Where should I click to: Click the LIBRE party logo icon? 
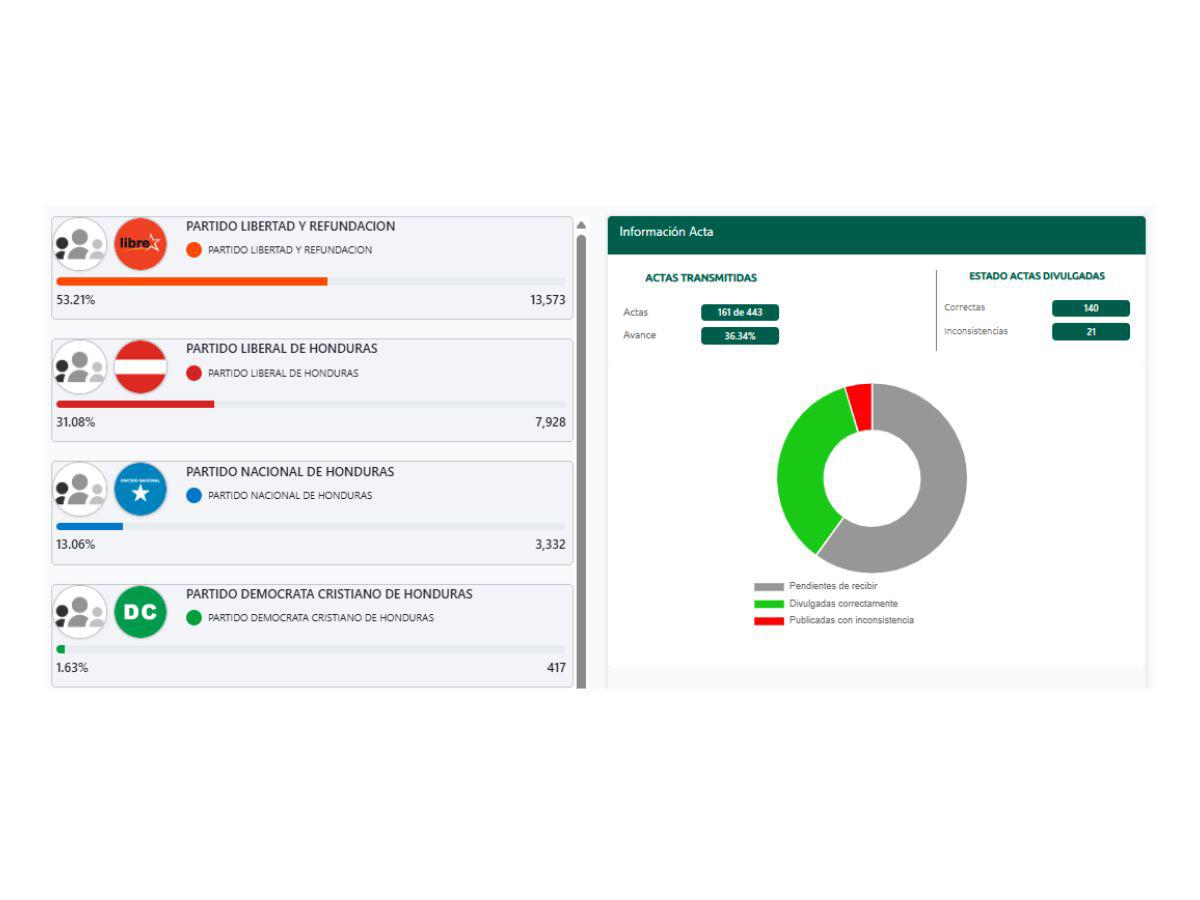[140, 244]
